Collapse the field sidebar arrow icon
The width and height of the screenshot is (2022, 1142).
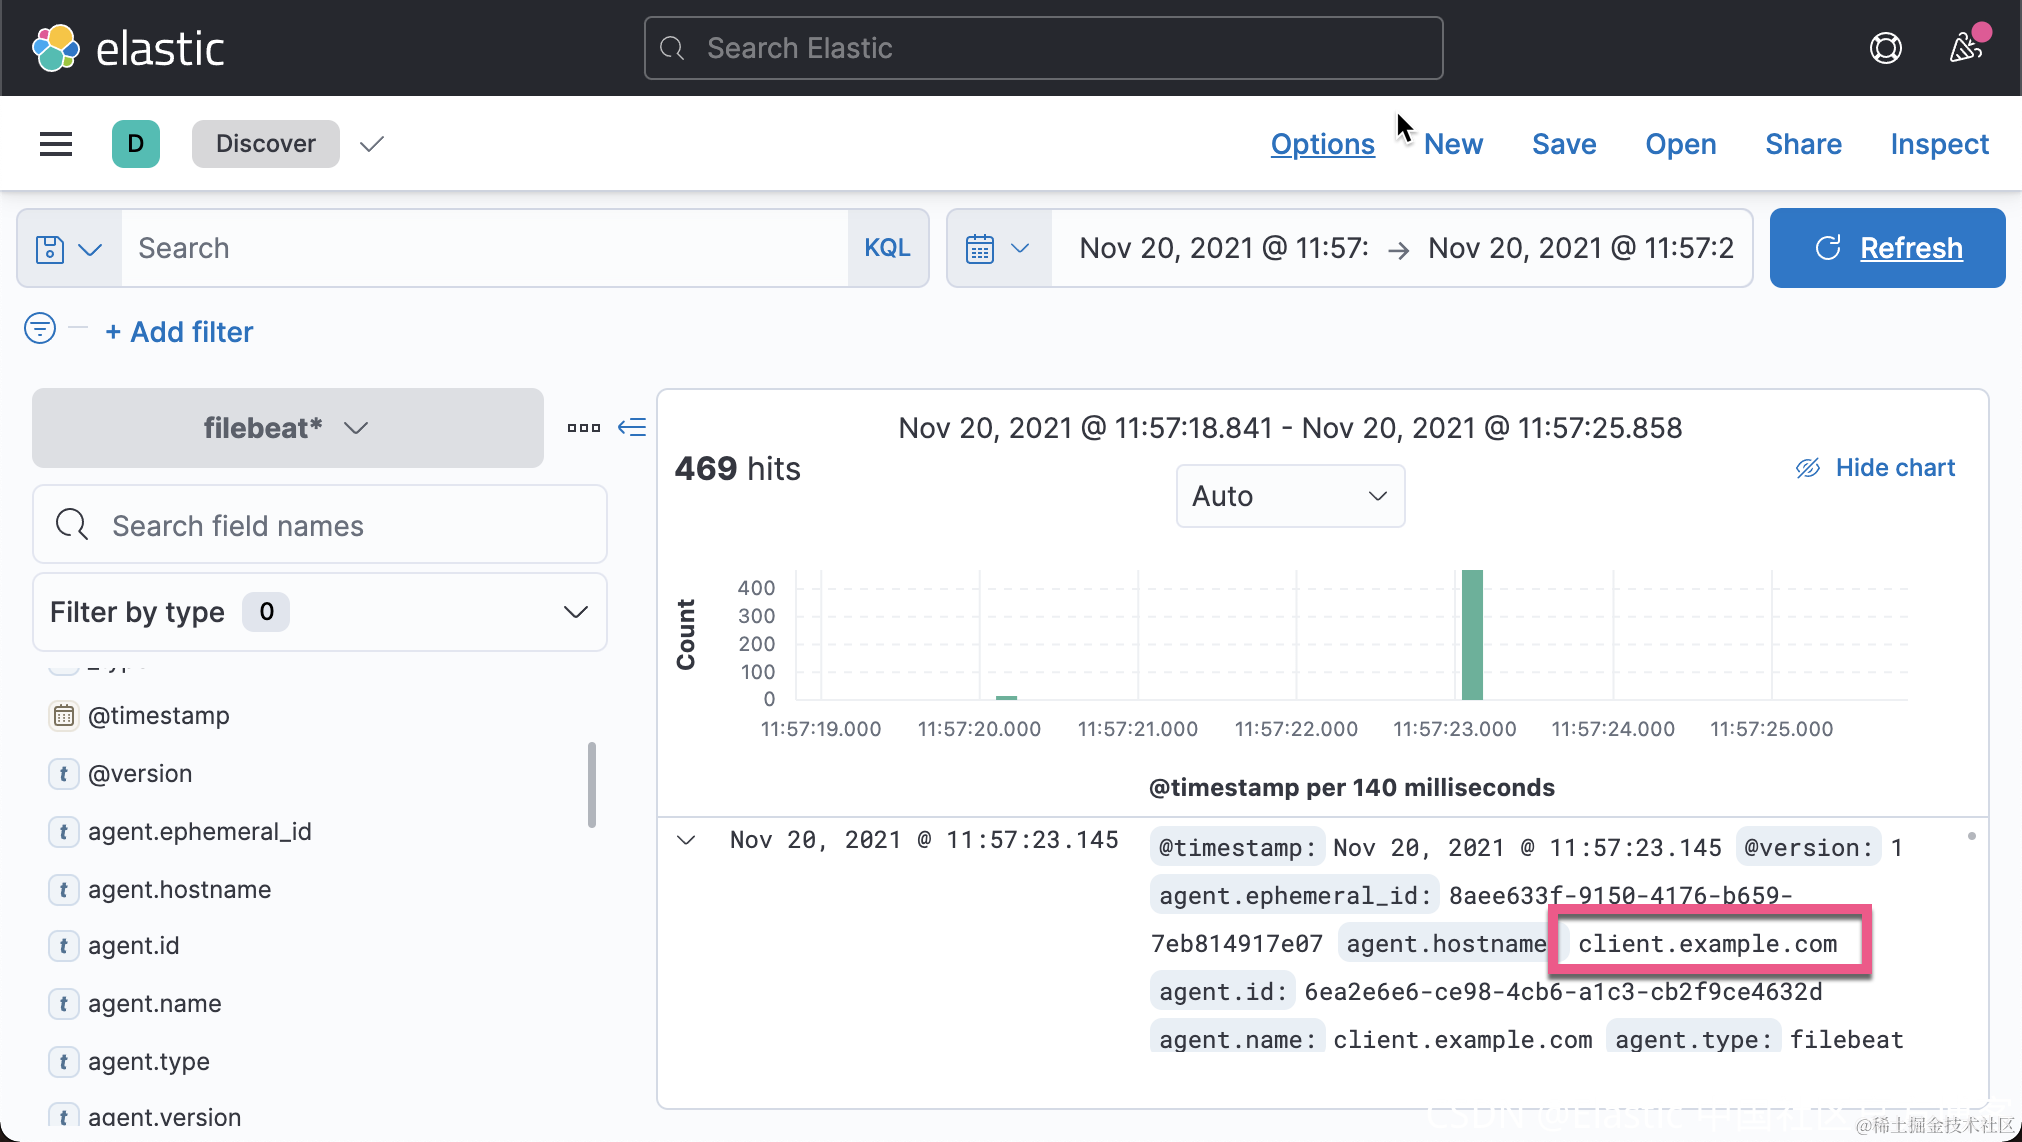coord(632,428)
